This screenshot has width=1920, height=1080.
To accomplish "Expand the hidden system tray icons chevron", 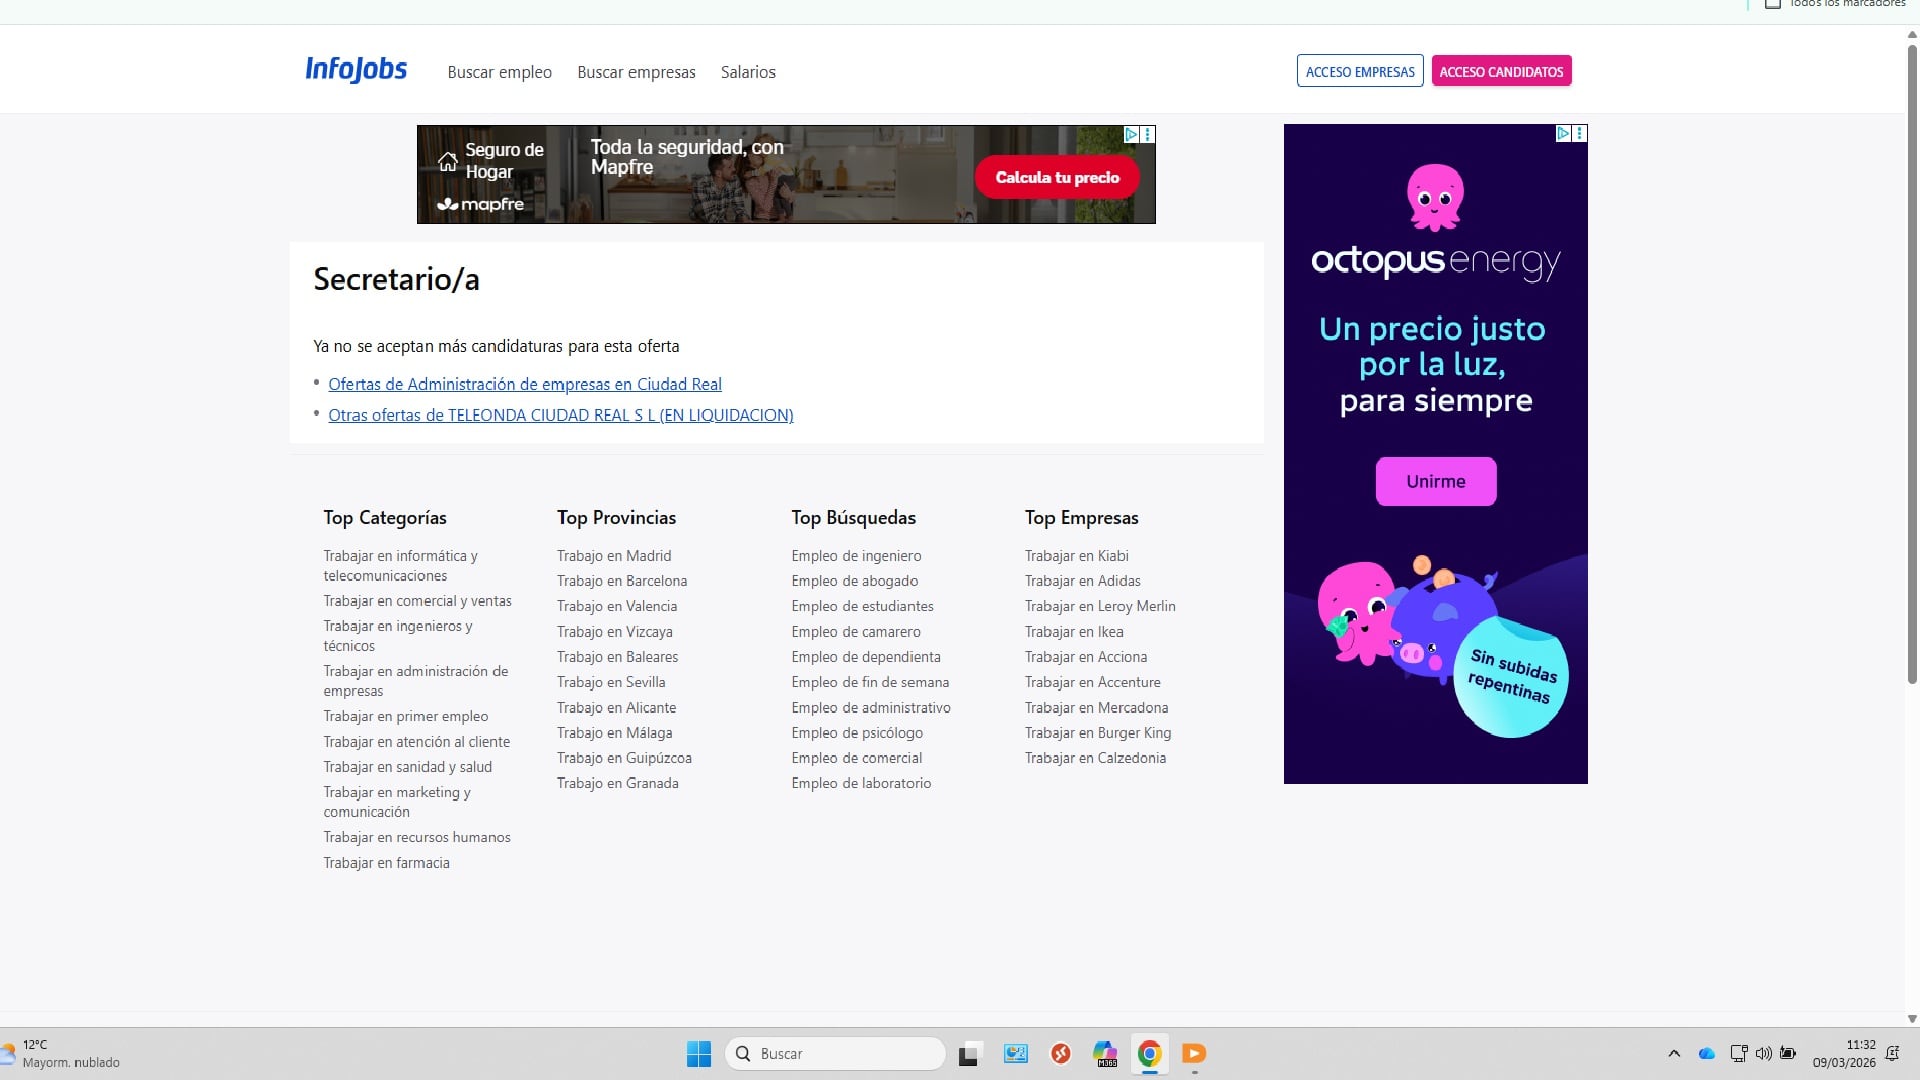I will pos(1674,1053).
